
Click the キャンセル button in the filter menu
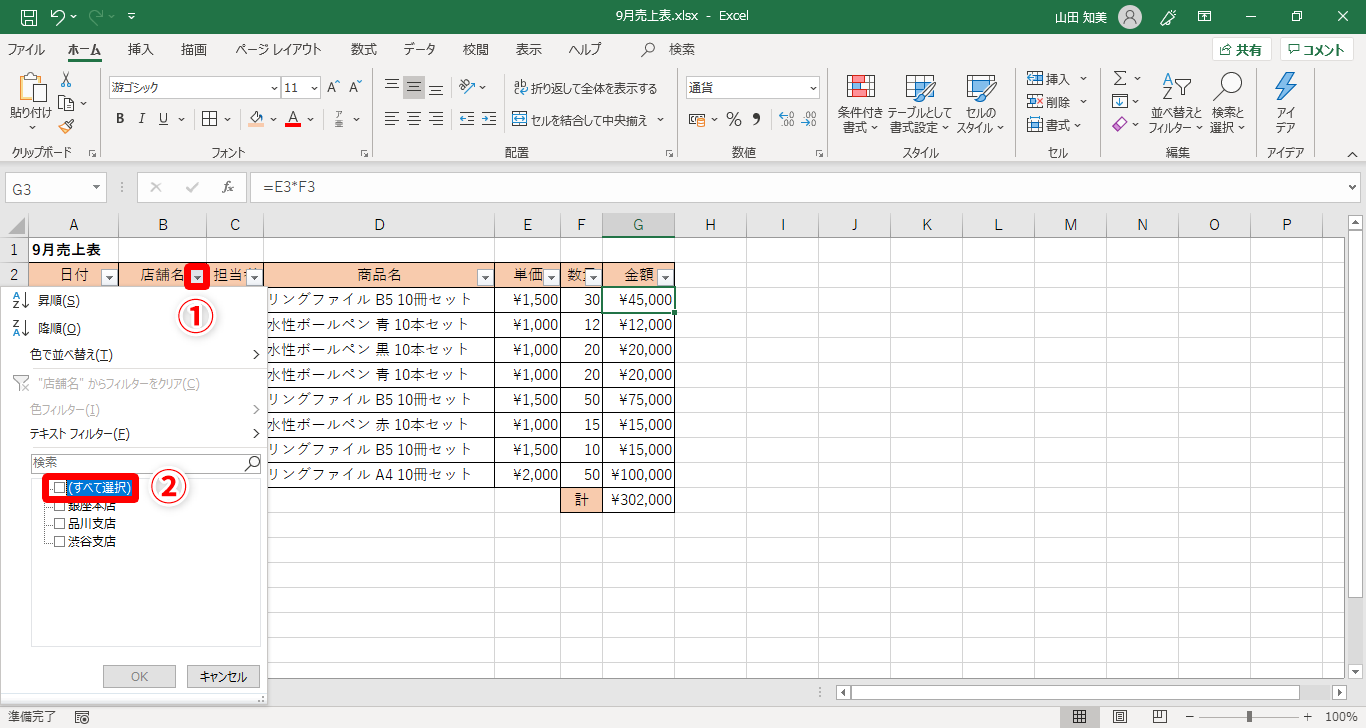223,677
